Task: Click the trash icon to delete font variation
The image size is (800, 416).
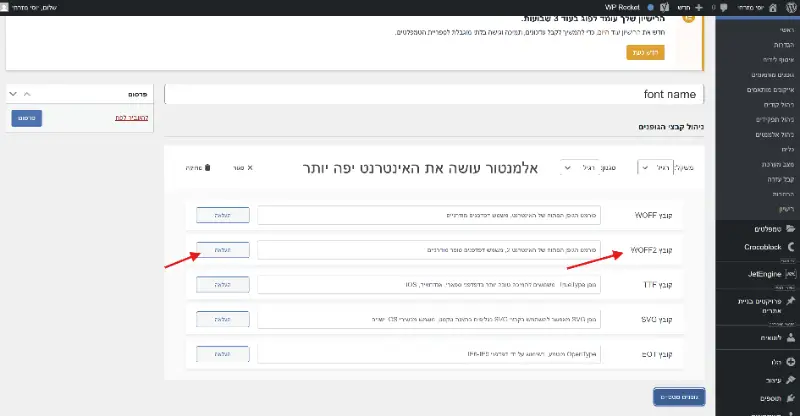Action: 207,168
